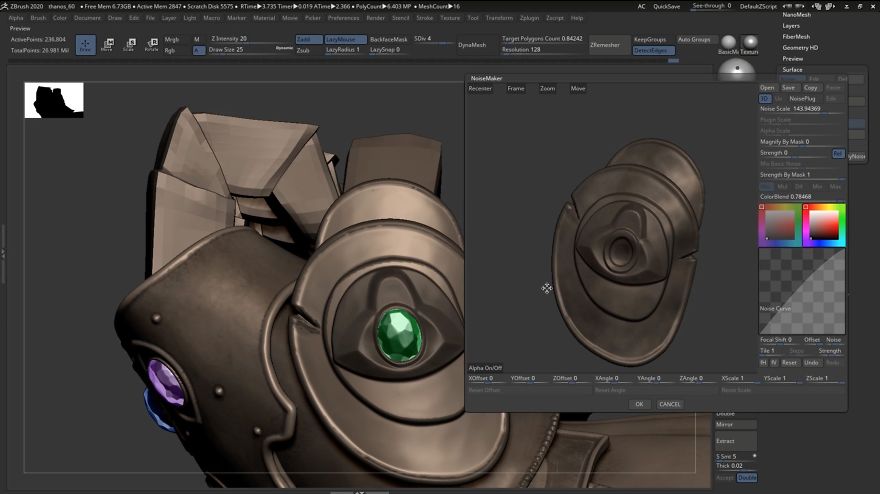Click inside the Noise Curve graph

coord(802,291)
